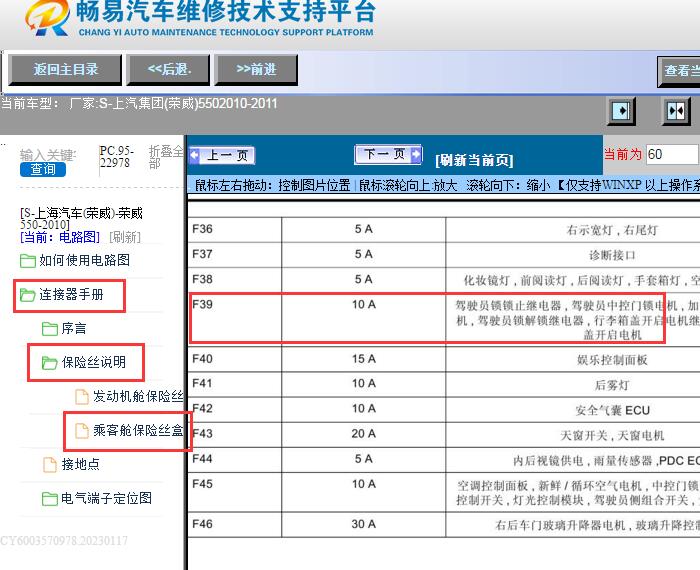This screenshot has width=700, height=570.
Task: Click the PC.95-22978 text
Action: (x=117, y=157)
